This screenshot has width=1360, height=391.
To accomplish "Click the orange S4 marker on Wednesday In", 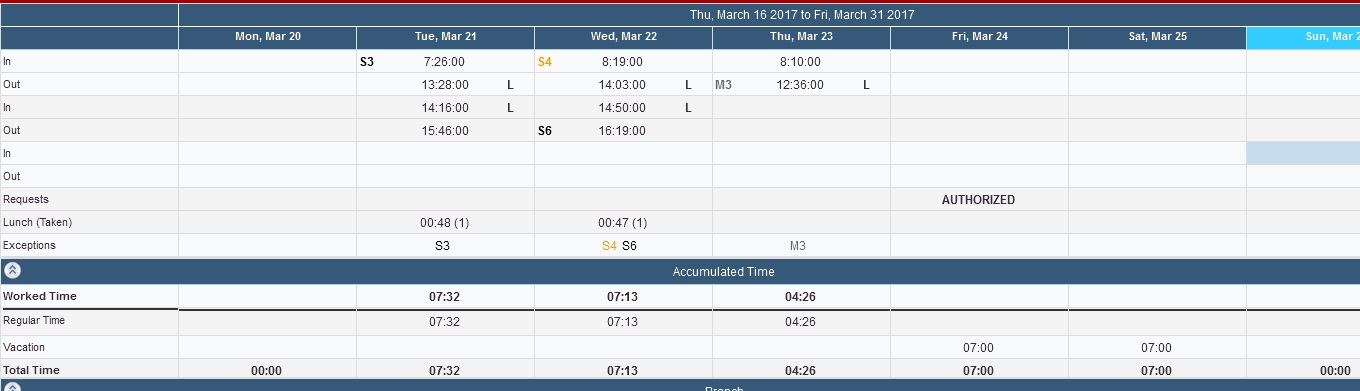I will pos(545,62).
